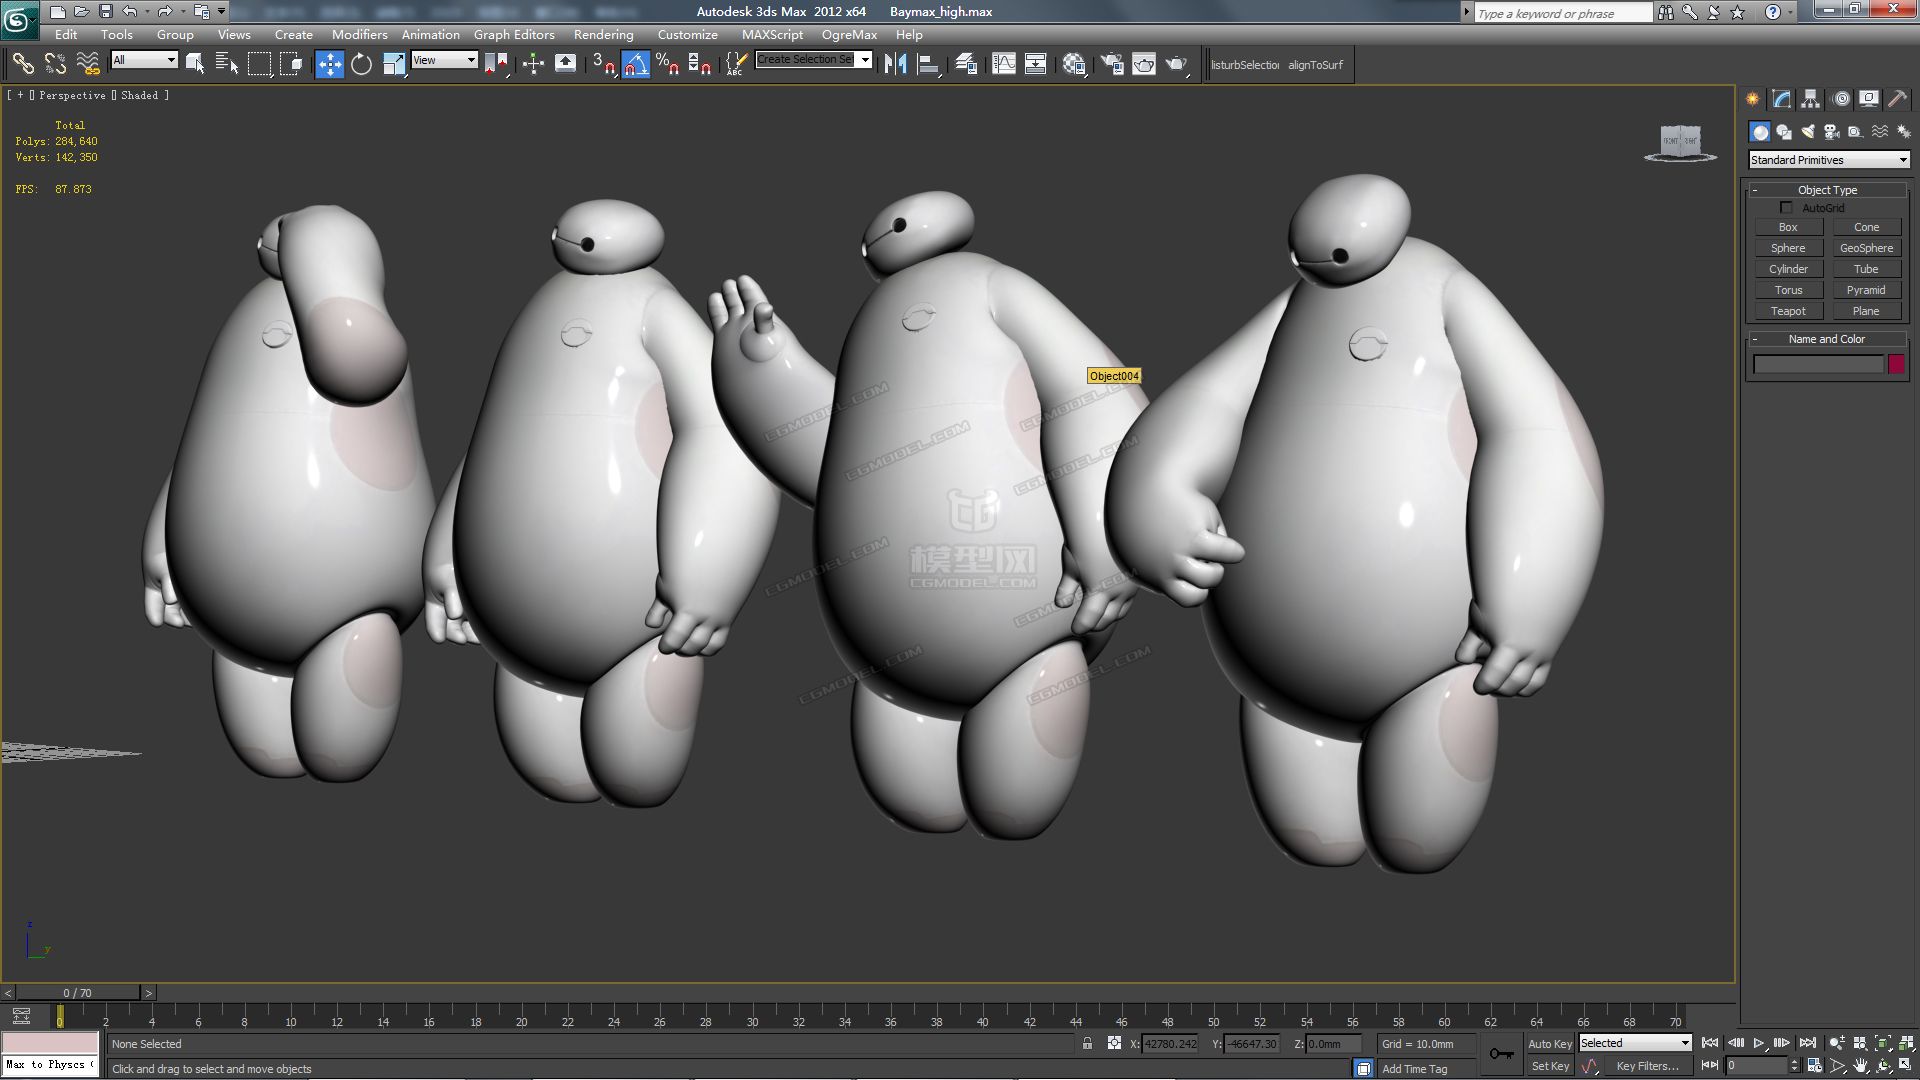The height and width of the screenshot is (1080, 1920).
Task: Open the Help dropdown arrow in title bar
Action: [1790, 12]
